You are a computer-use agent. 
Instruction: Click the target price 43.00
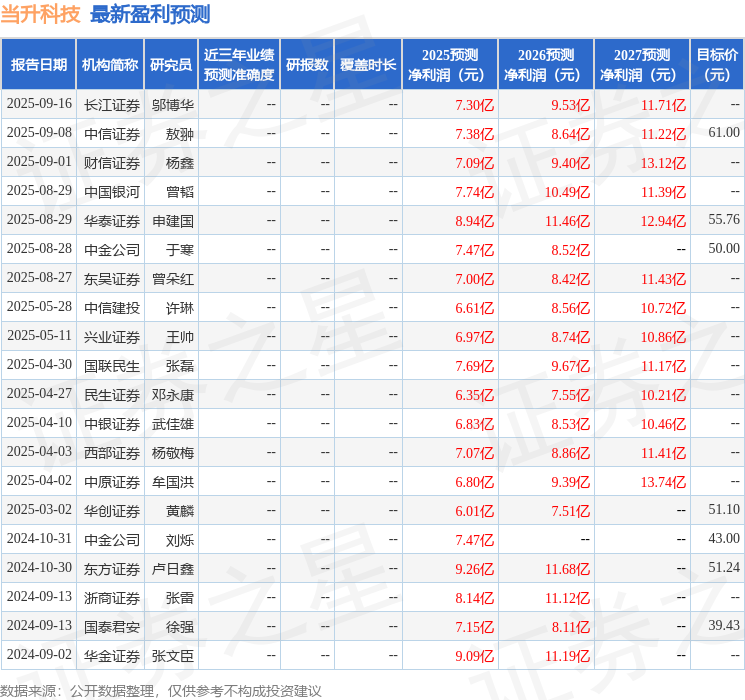click(x=724, y=538)
